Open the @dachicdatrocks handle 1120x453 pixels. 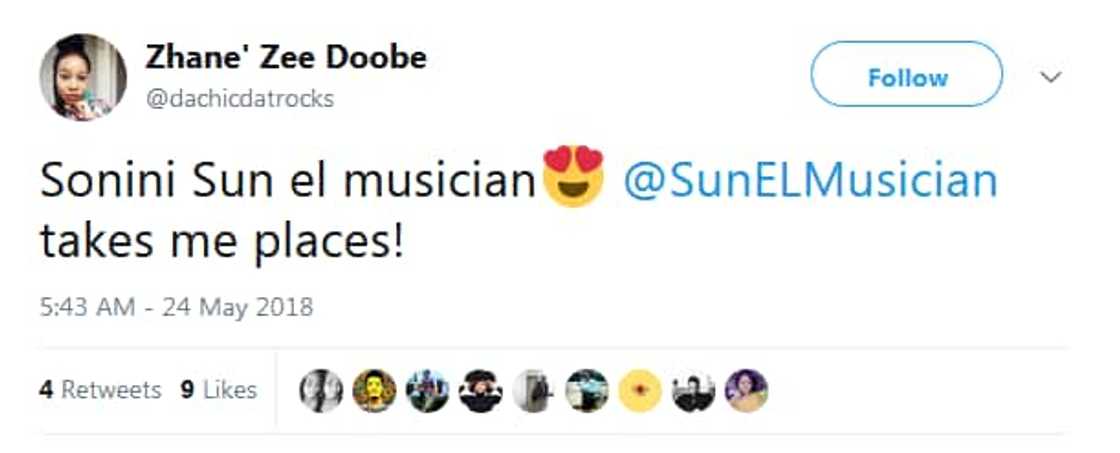click(240, 99)
